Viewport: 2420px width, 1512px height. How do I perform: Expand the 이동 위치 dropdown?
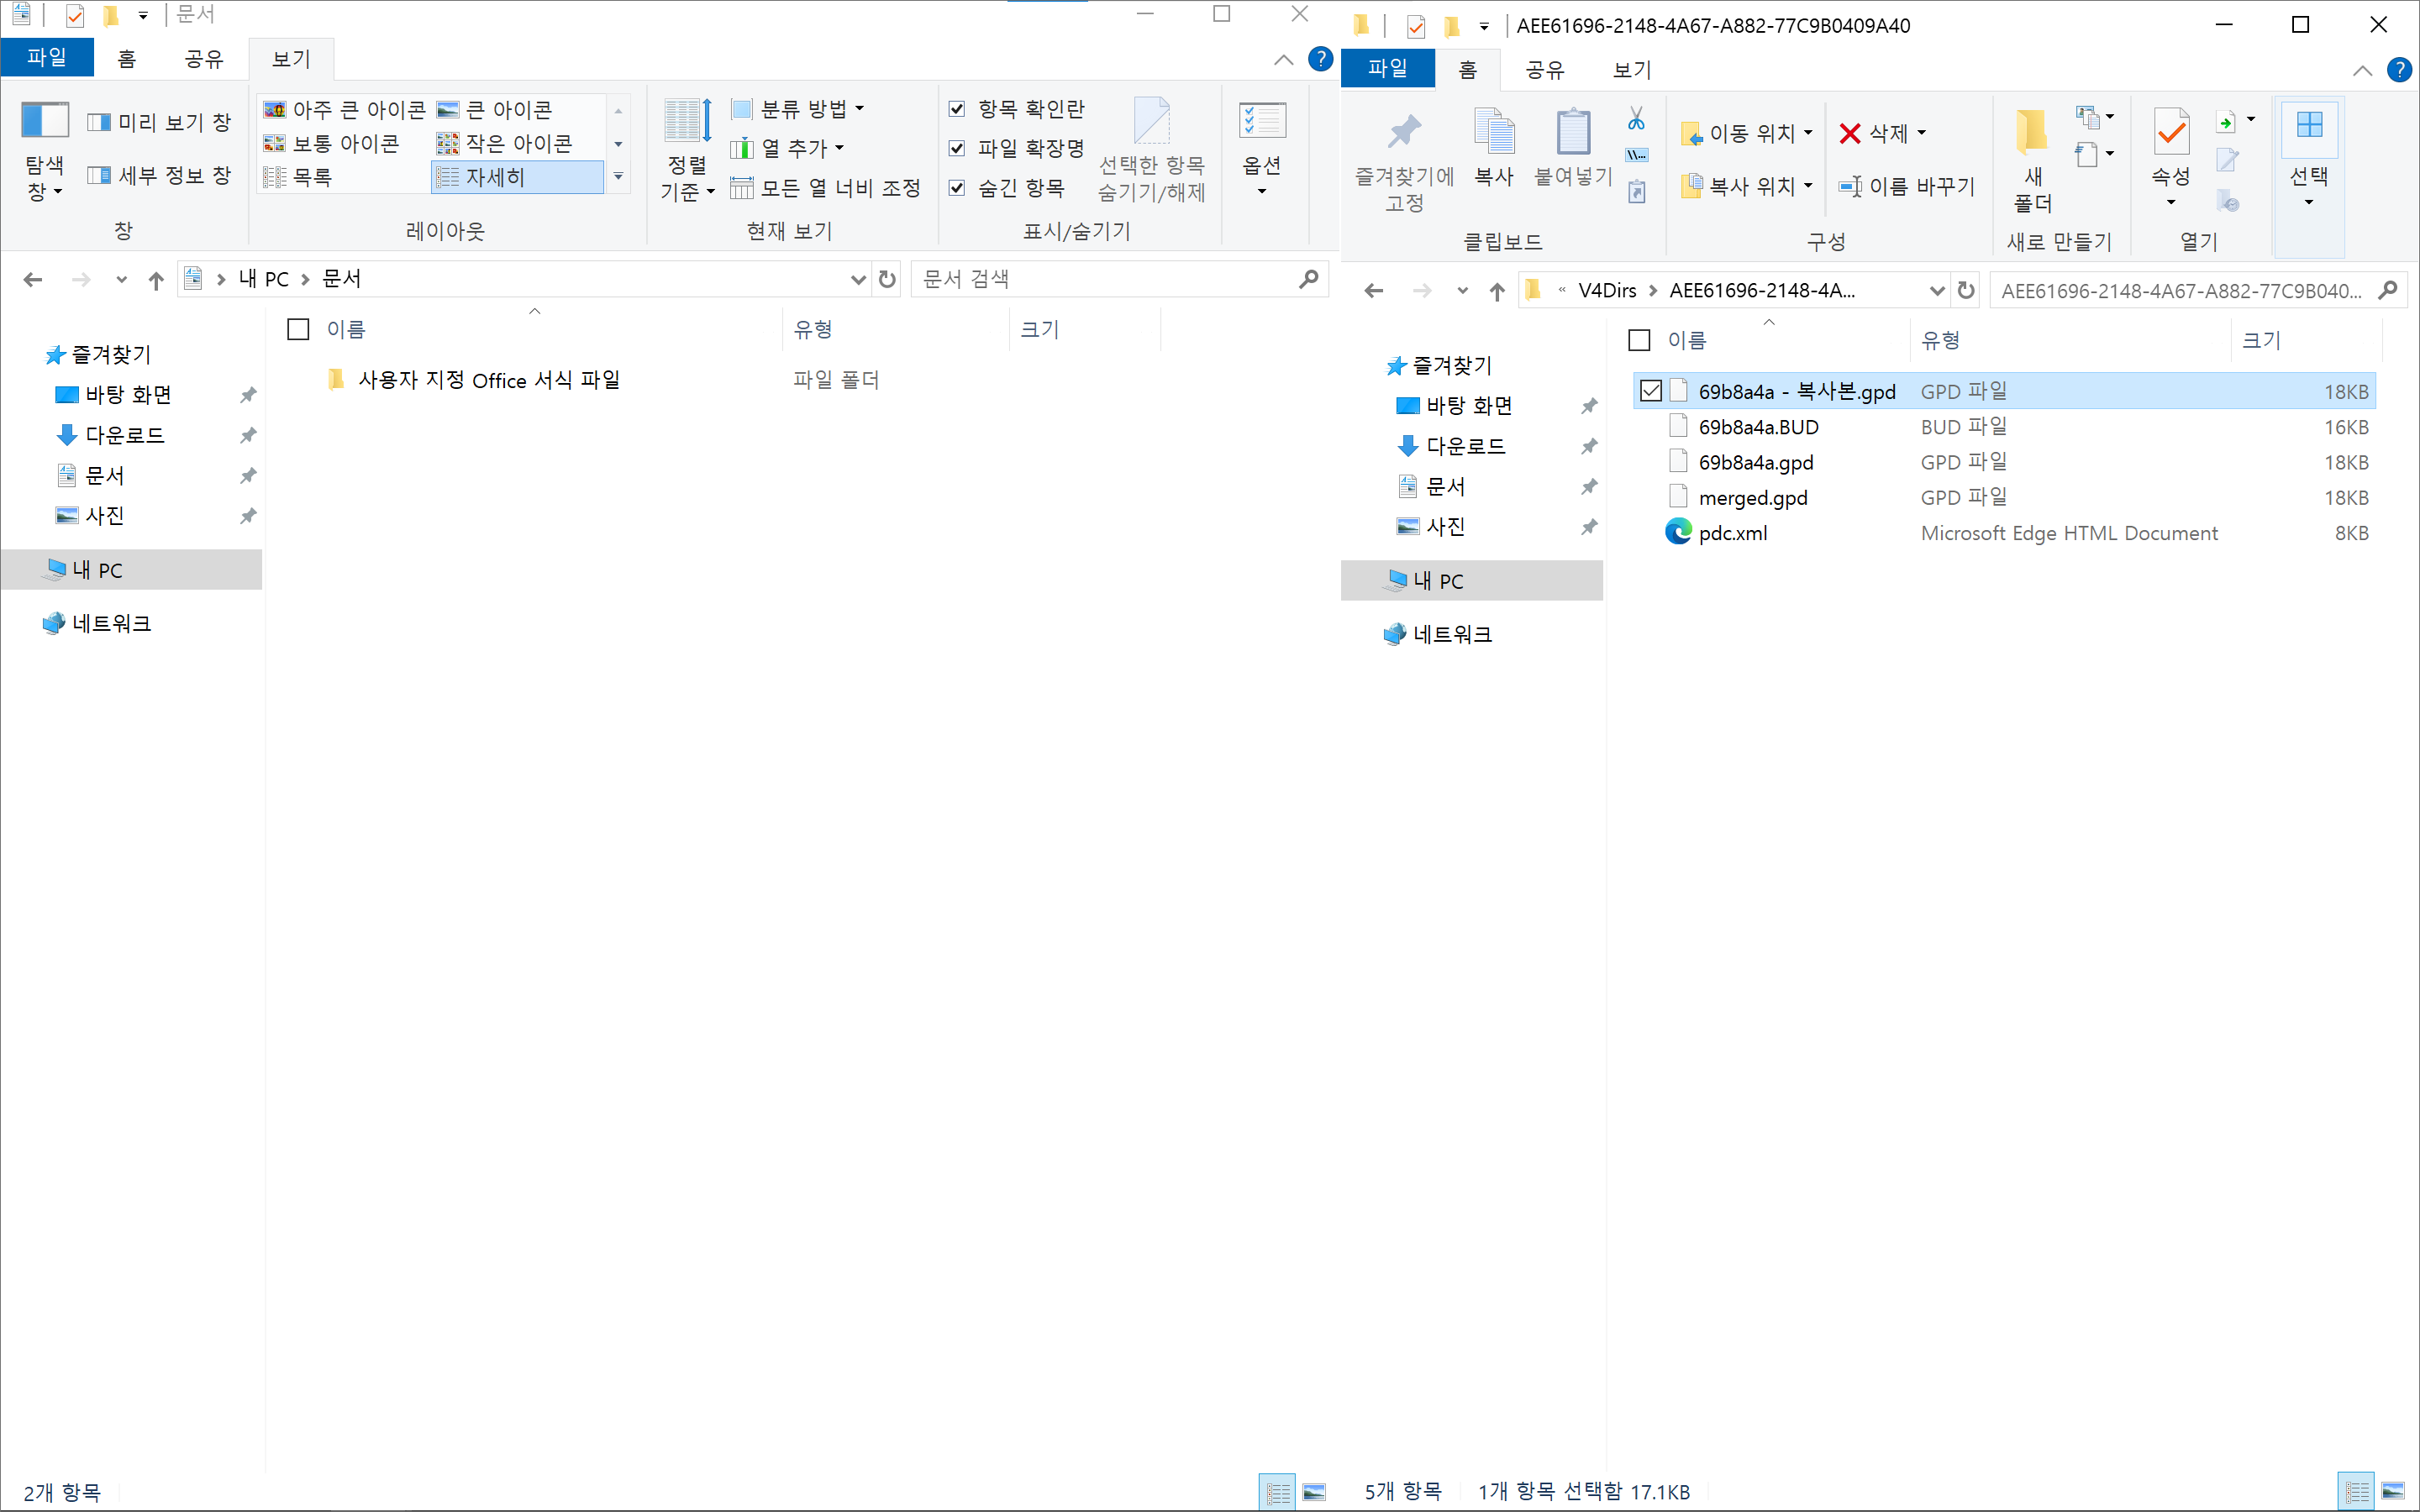pyautogui.click(x=1808, y=133)
